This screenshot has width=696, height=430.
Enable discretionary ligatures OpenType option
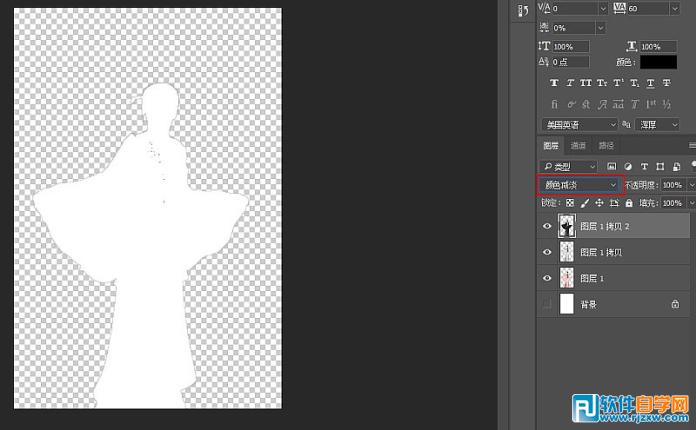tap(586, 104)
